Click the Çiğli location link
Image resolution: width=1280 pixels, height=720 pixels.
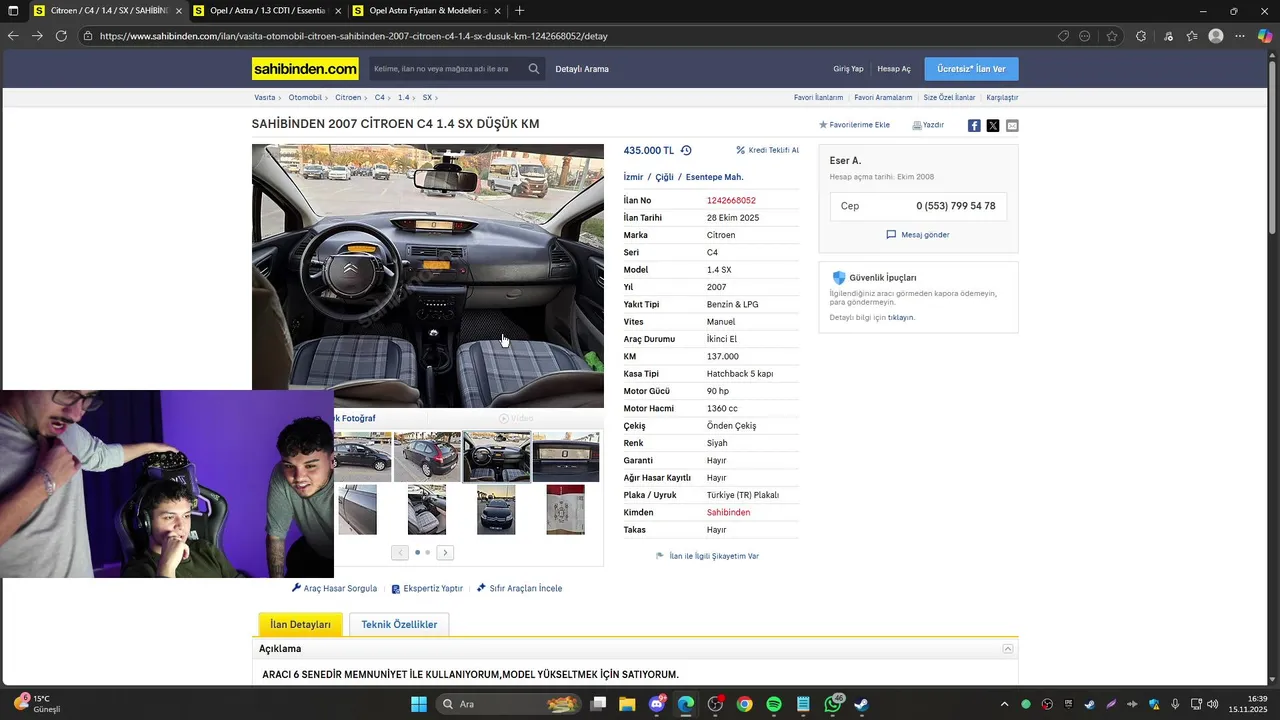(664, 177)
